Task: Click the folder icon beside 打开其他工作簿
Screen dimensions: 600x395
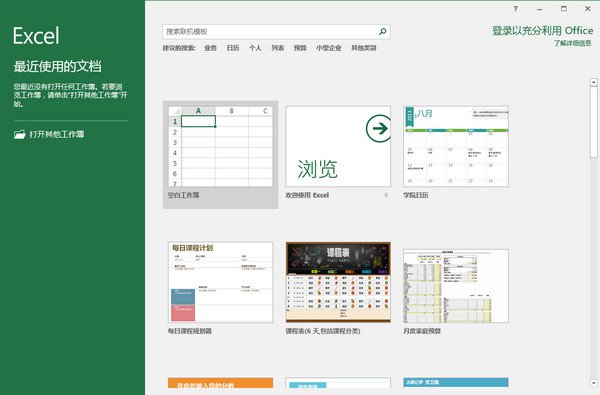Action: (x=20, y=134)
